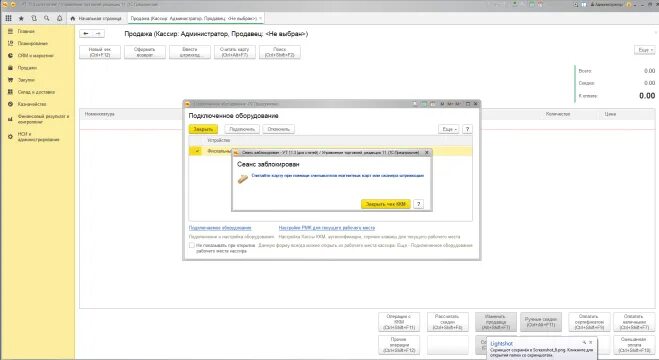Click the Склад и доставка icon
Image resolution: width=659 pixels, height=360 pixels.
[11, 92]
